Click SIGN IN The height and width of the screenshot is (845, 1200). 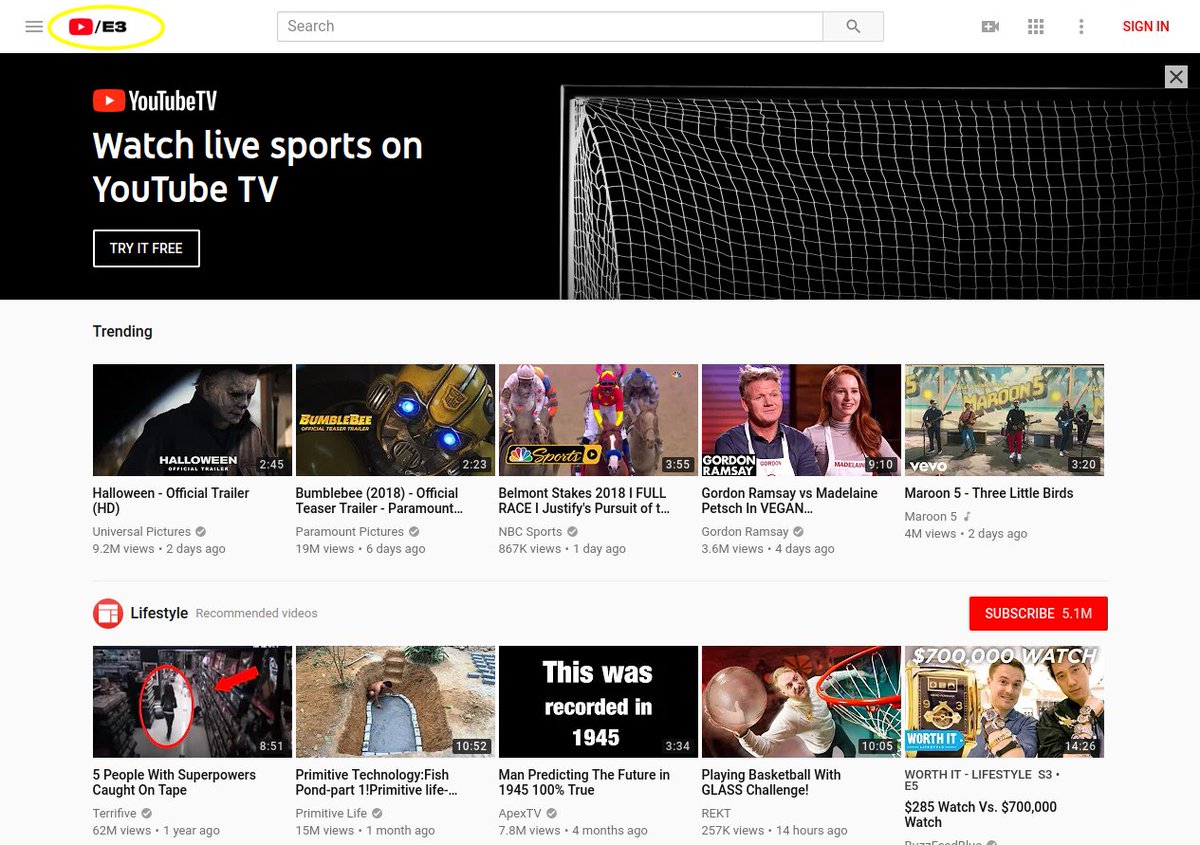tap(1145, 27)
